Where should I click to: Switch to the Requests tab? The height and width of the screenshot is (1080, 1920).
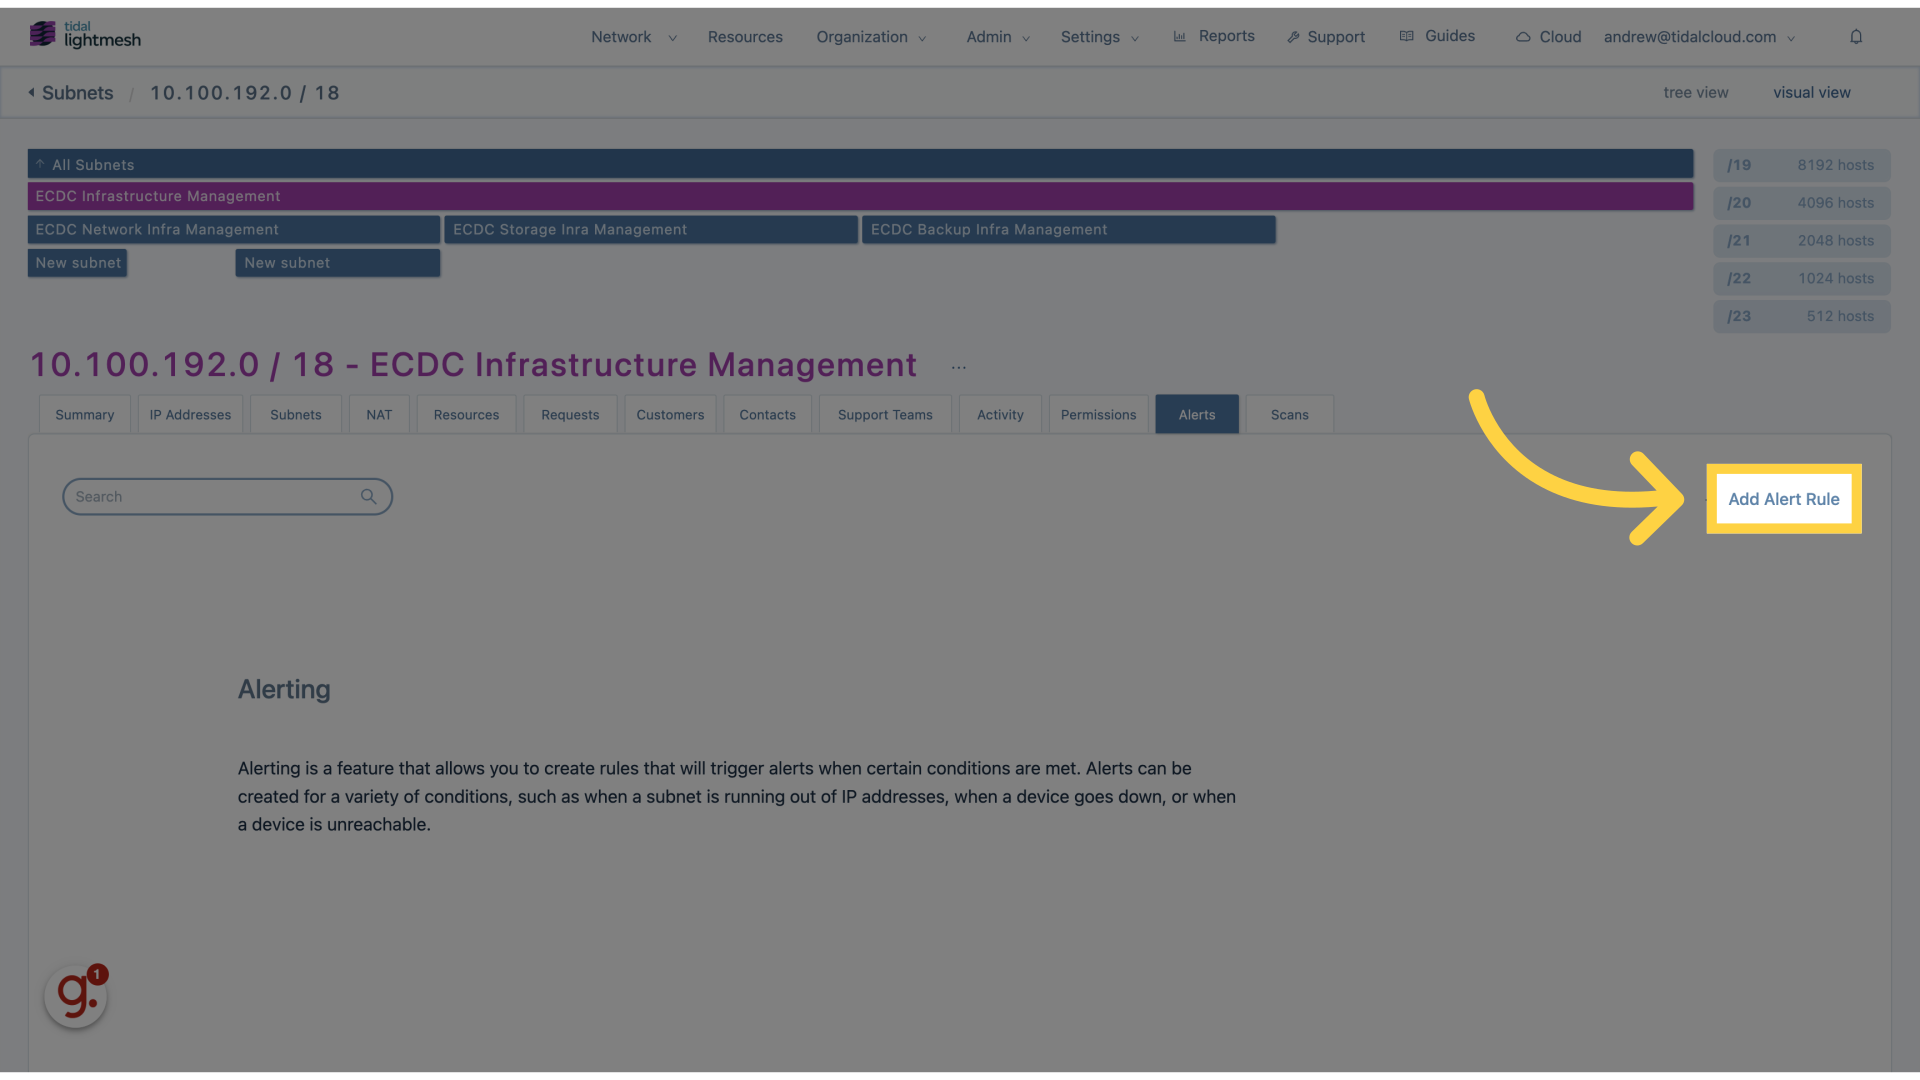tap(570, 414)
